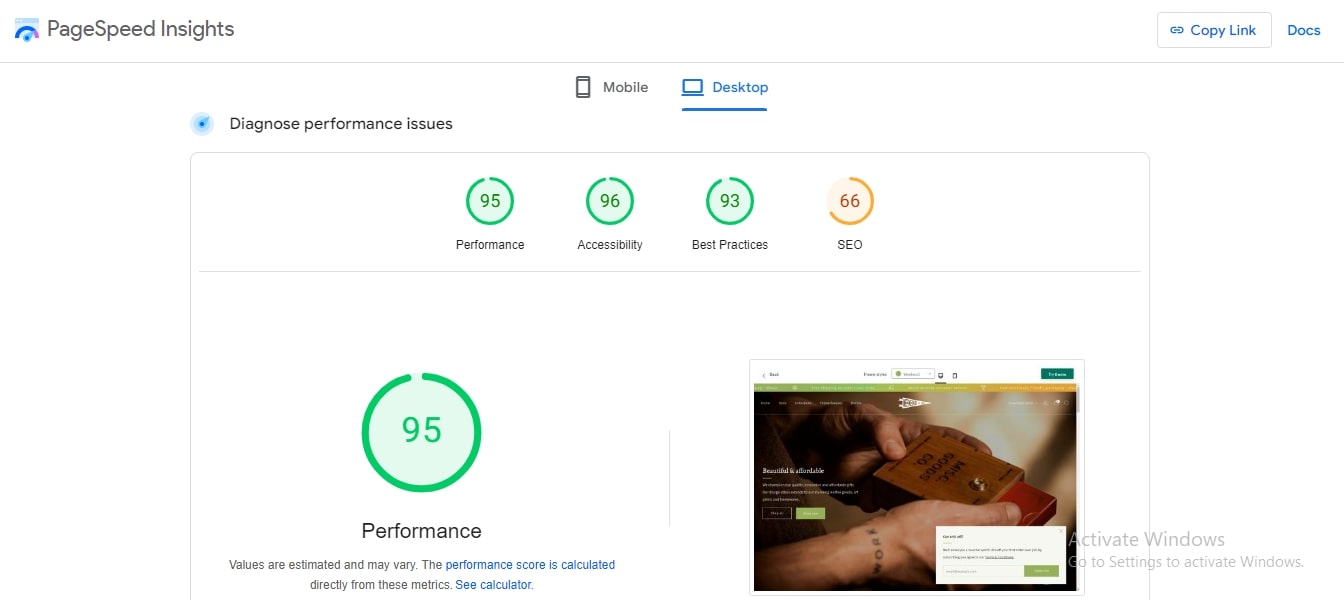Click the SEO label

pyautogui.click(x=850, y=245)
